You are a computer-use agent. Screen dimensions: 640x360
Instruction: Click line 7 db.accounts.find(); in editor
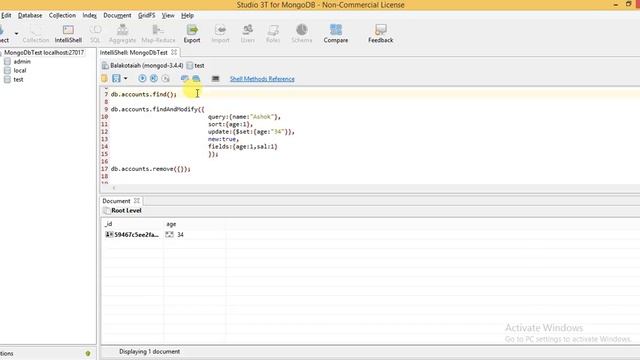tap(144, 94)
